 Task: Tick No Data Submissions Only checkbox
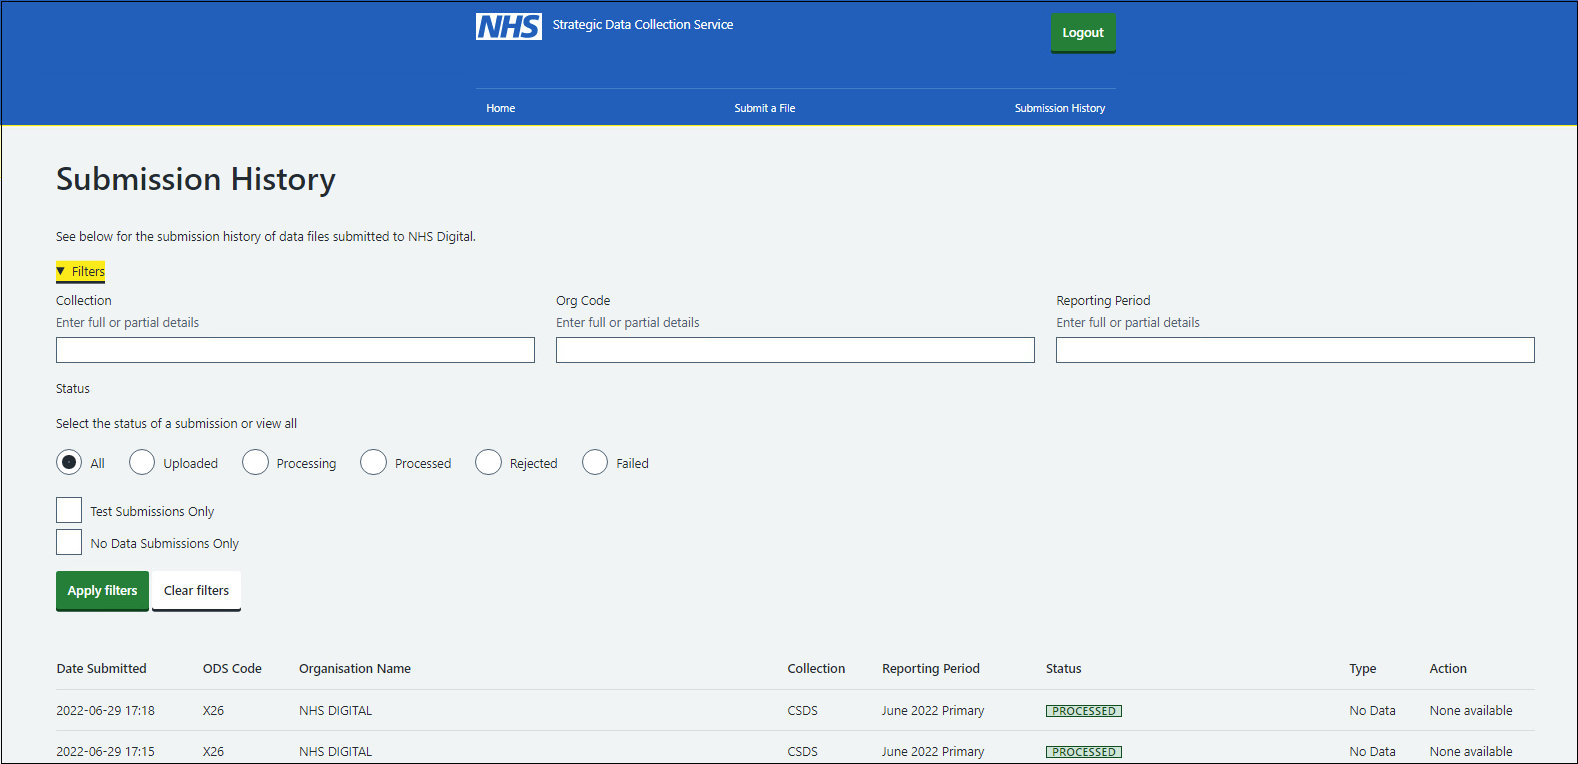69,542
